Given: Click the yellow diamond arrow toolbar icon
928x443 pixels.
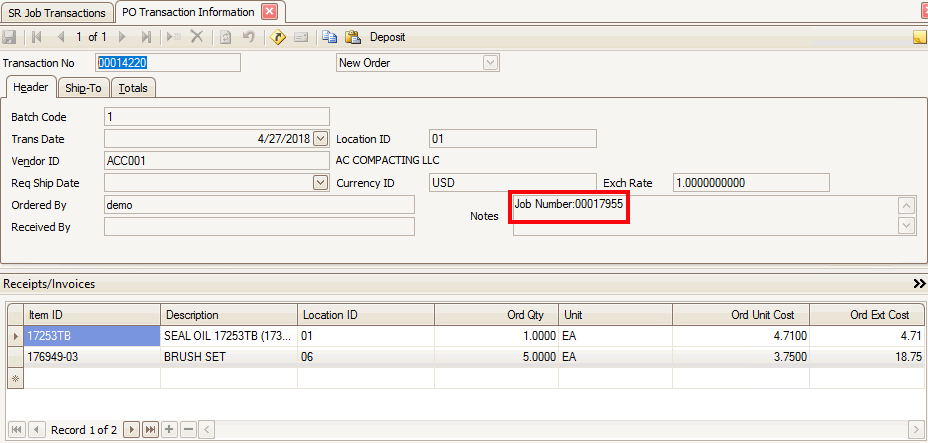Looking at the screenshot, I should [x=278, y=37].
